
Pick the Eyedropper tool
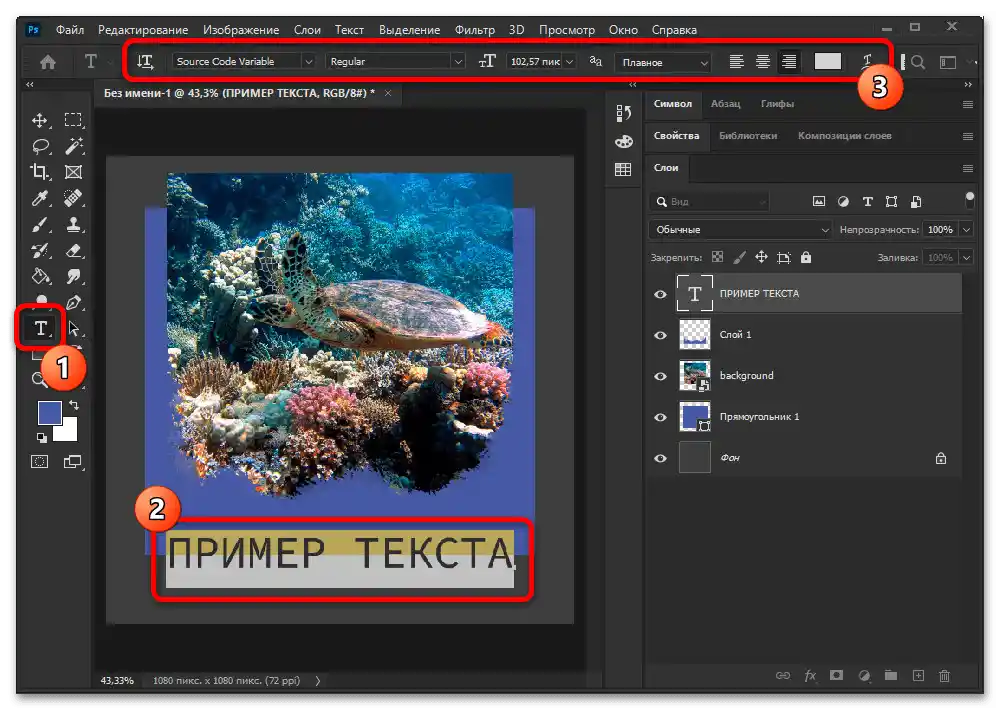(40, 198)
